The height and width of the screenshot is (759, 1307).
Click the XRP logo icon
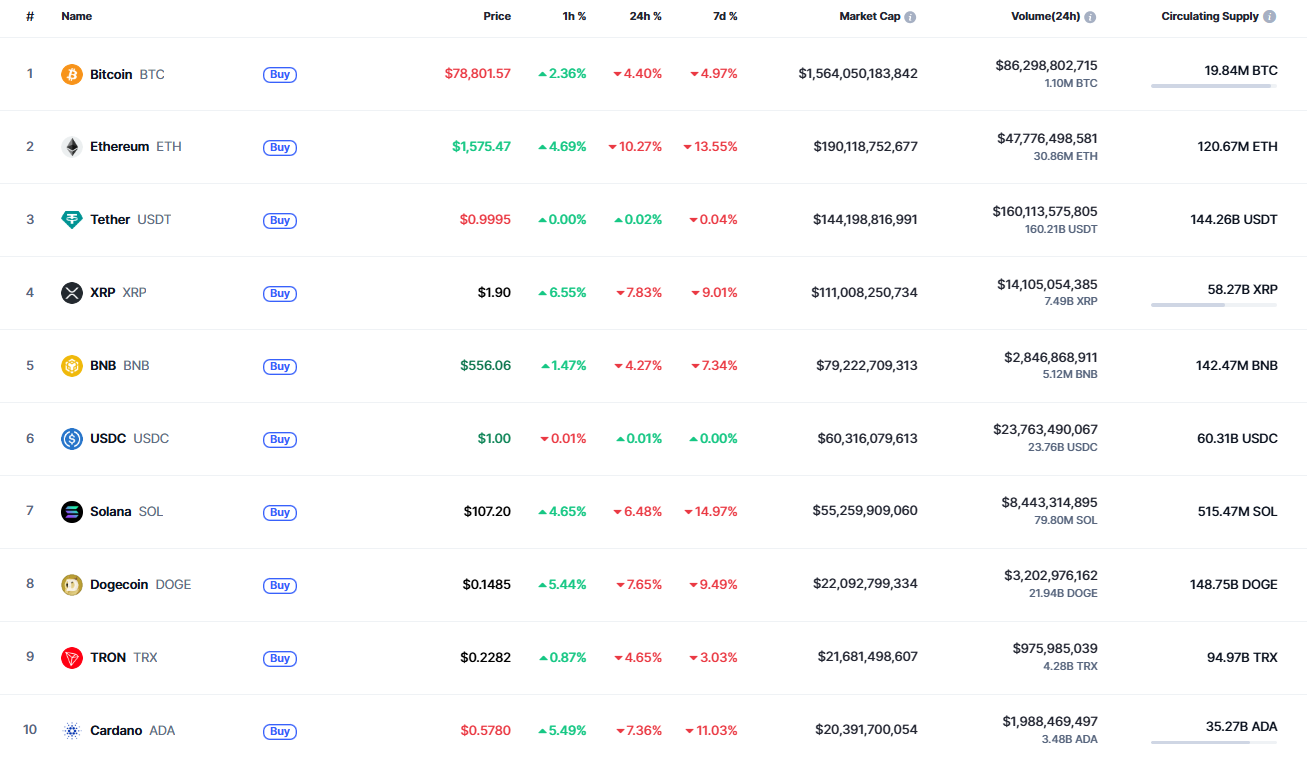tap(72, 293)
